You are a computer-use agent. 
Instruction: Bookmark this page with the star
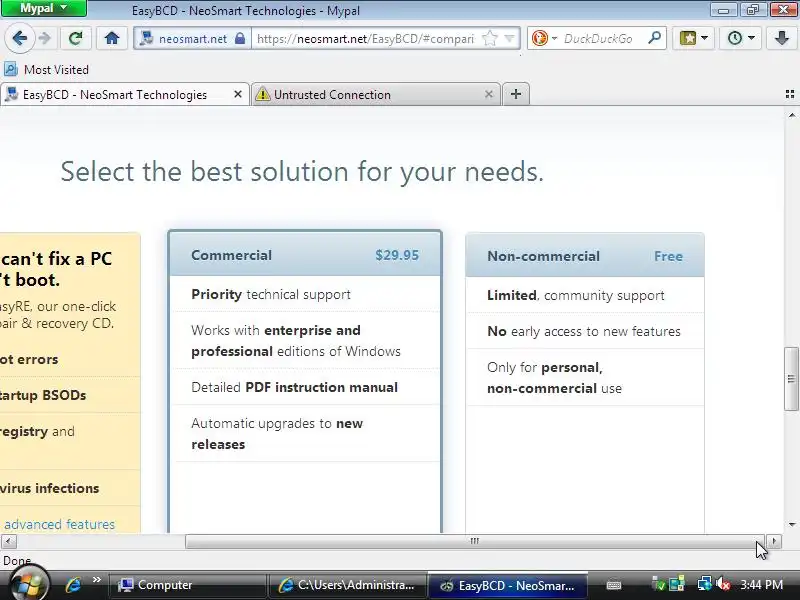click(x=490, y=39)
